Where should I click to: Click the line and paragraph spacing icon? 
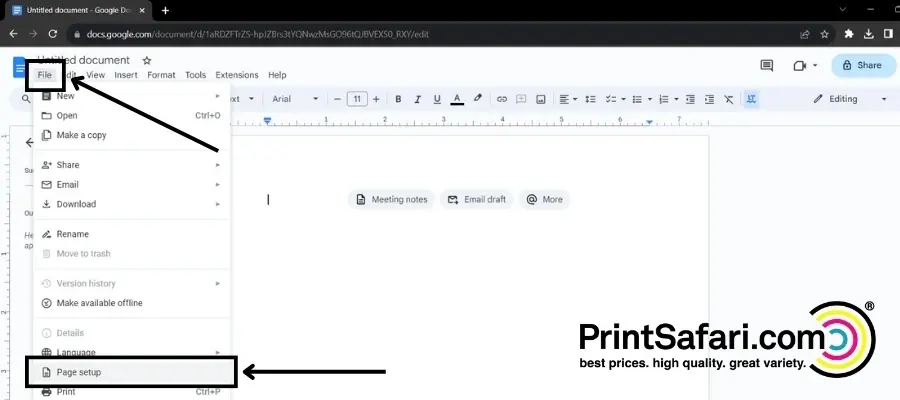pyautogui.click(x=590, y=99)
